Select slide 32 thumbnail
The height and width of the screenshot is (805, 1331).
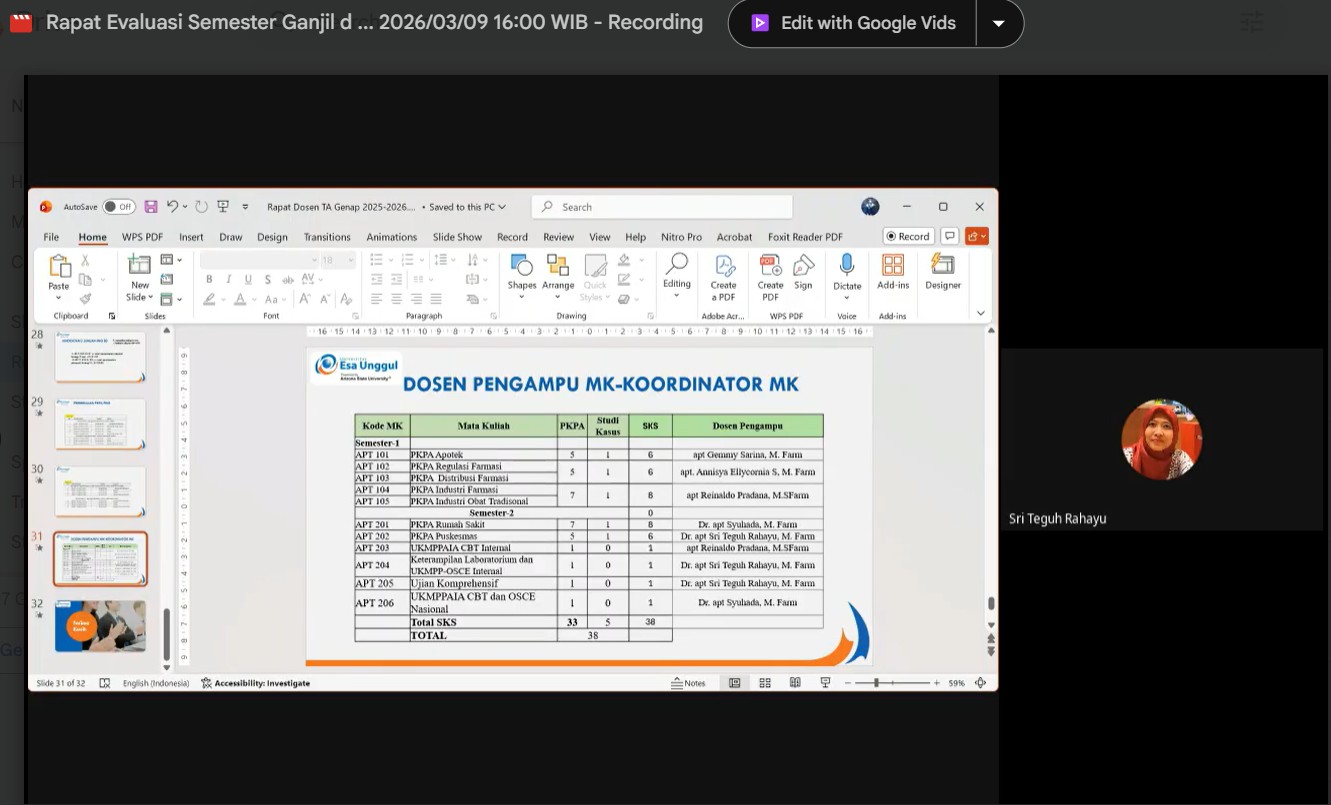(100, 626)
